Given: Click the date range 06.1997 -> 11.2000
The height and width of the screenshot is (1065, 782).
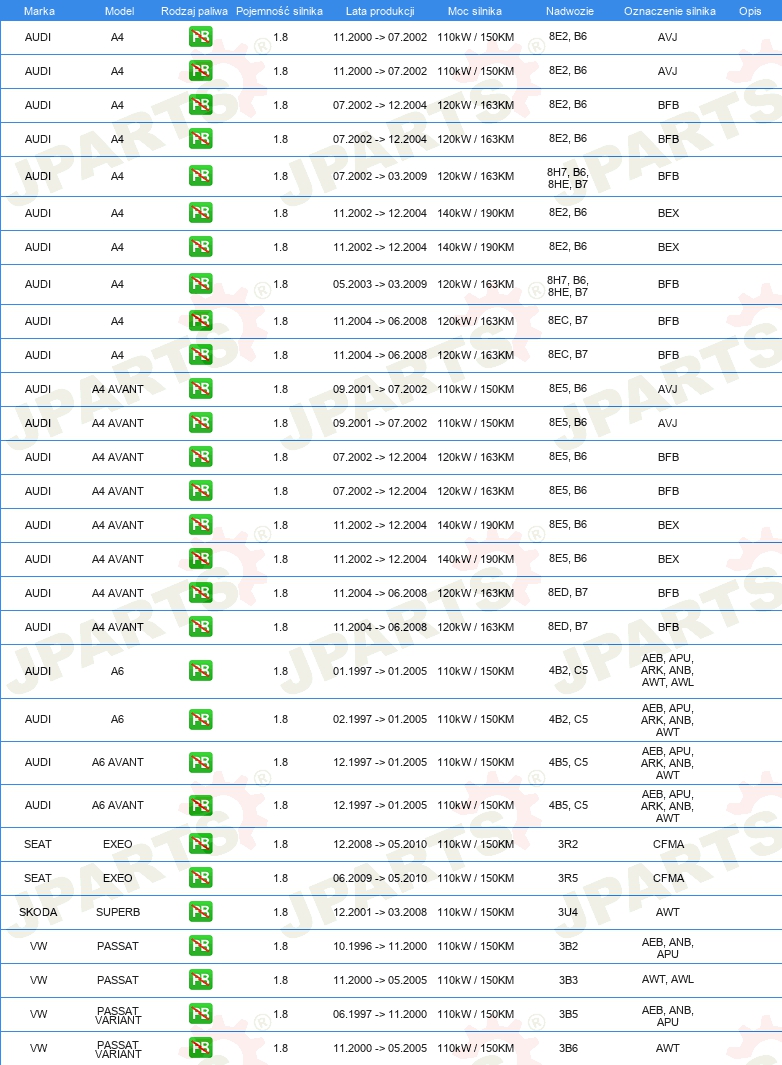Looking at the screenshot, I should click(380, 1014).
